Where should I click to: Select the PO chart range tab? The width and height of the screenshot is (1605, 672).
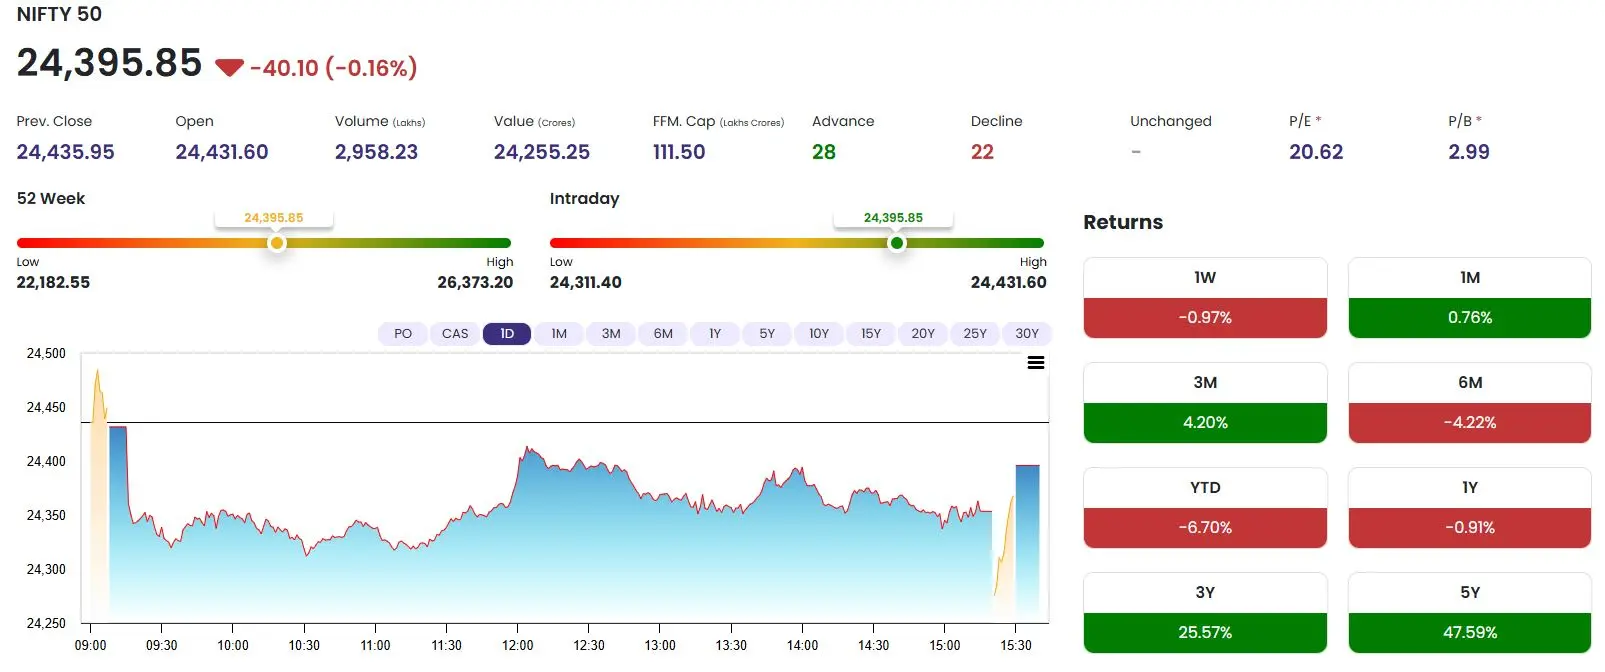coord(403,334)
